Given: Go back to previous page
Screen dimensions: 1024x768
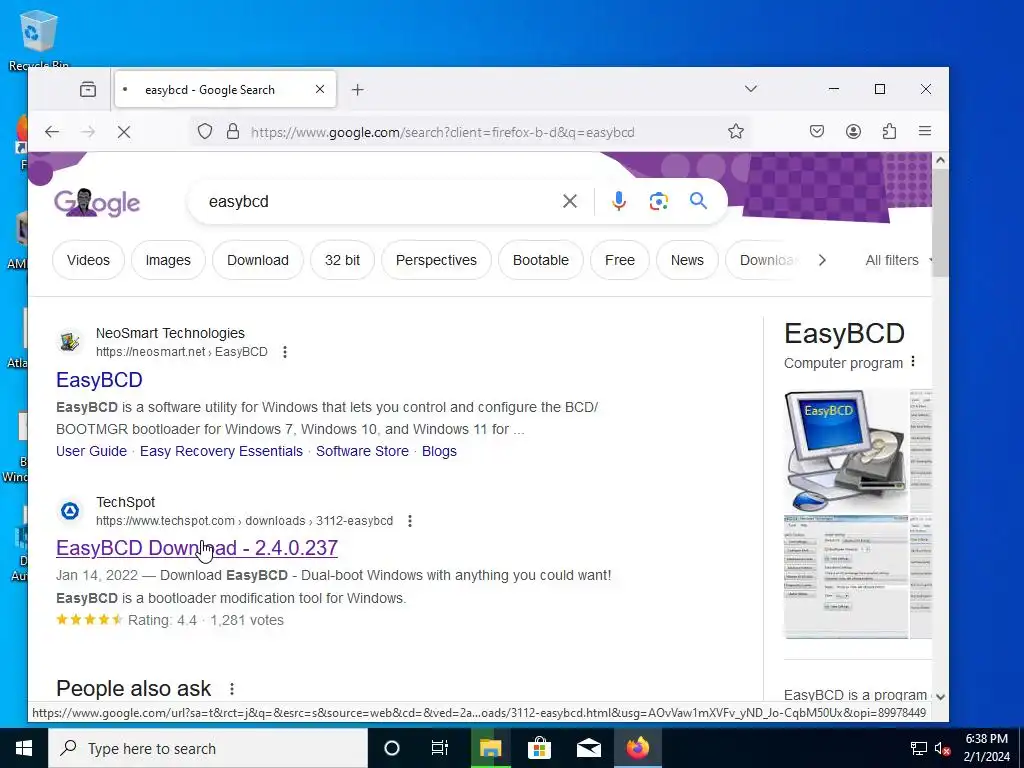Looking at the screenshot, I should [52, 131].
